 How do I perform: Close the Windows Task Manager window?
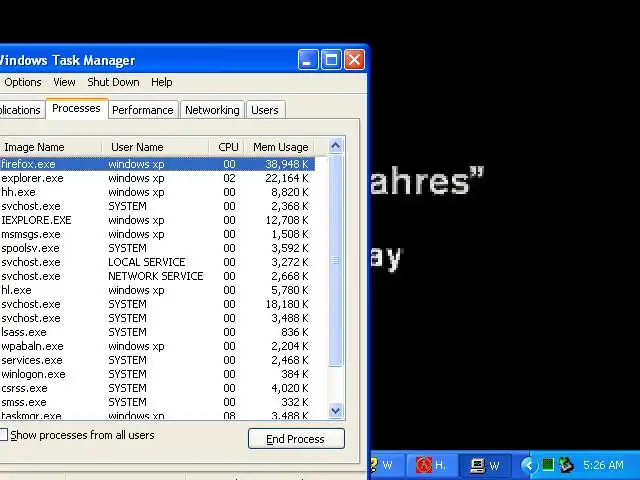[x=354, y=60]
